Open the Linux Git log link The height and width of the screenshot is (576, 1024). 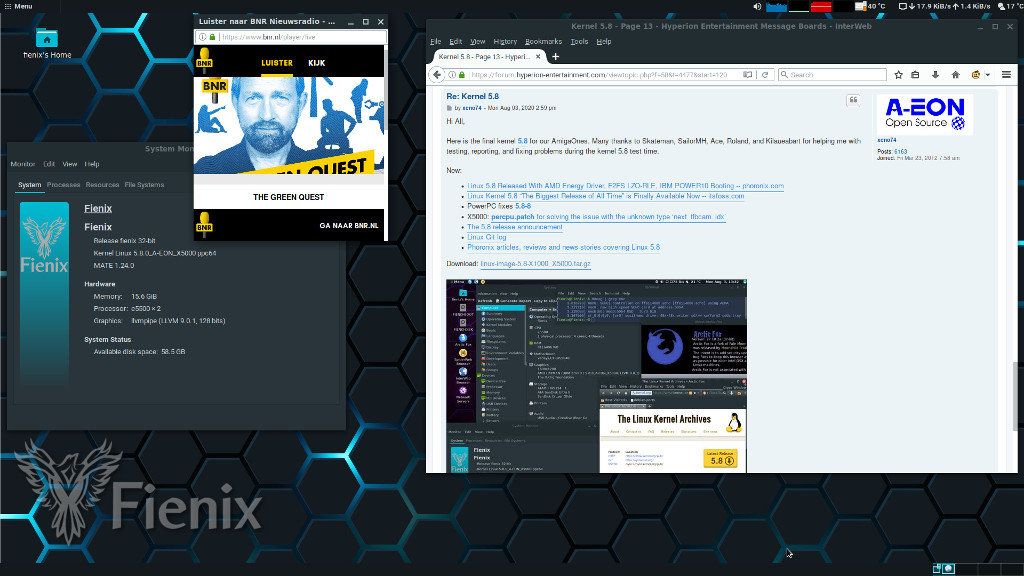[487, 237]
